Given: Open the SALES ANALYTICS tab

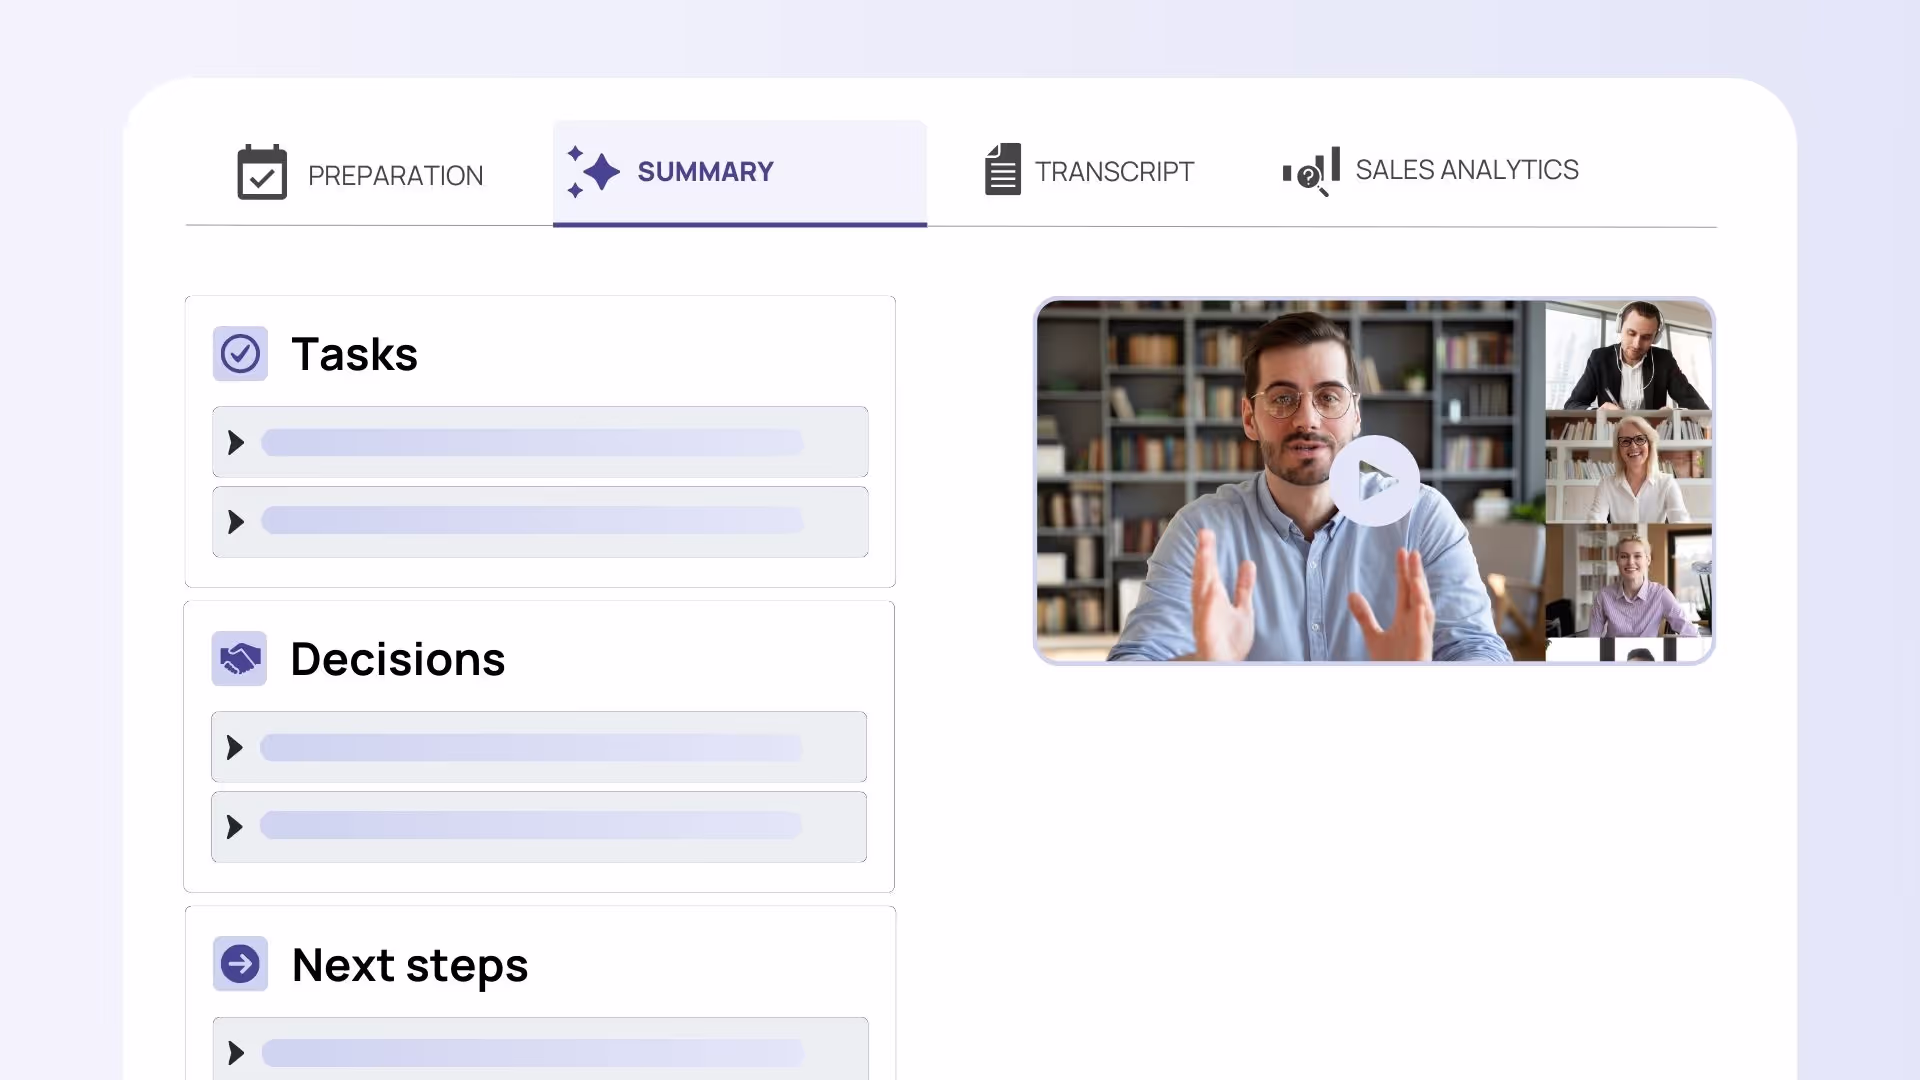Looking at the screenshot, I should (x=1467, y=170).
